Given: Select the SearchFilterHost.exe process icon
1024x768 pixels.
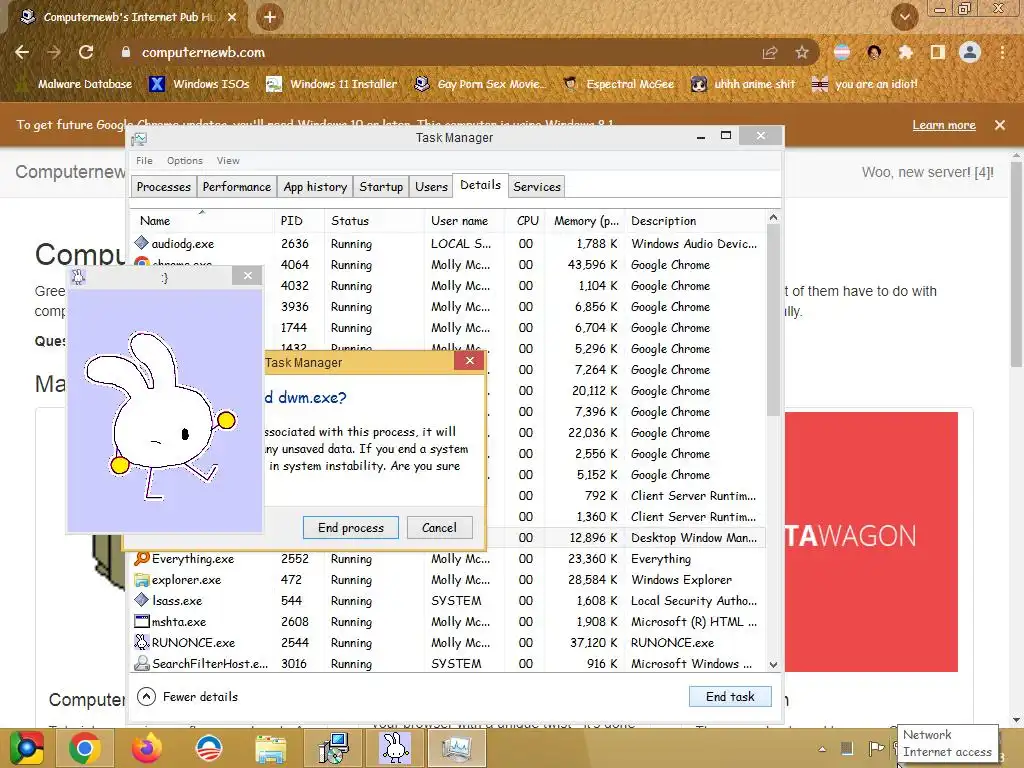Looking at the screenshot, I should (x=142, y=664).
